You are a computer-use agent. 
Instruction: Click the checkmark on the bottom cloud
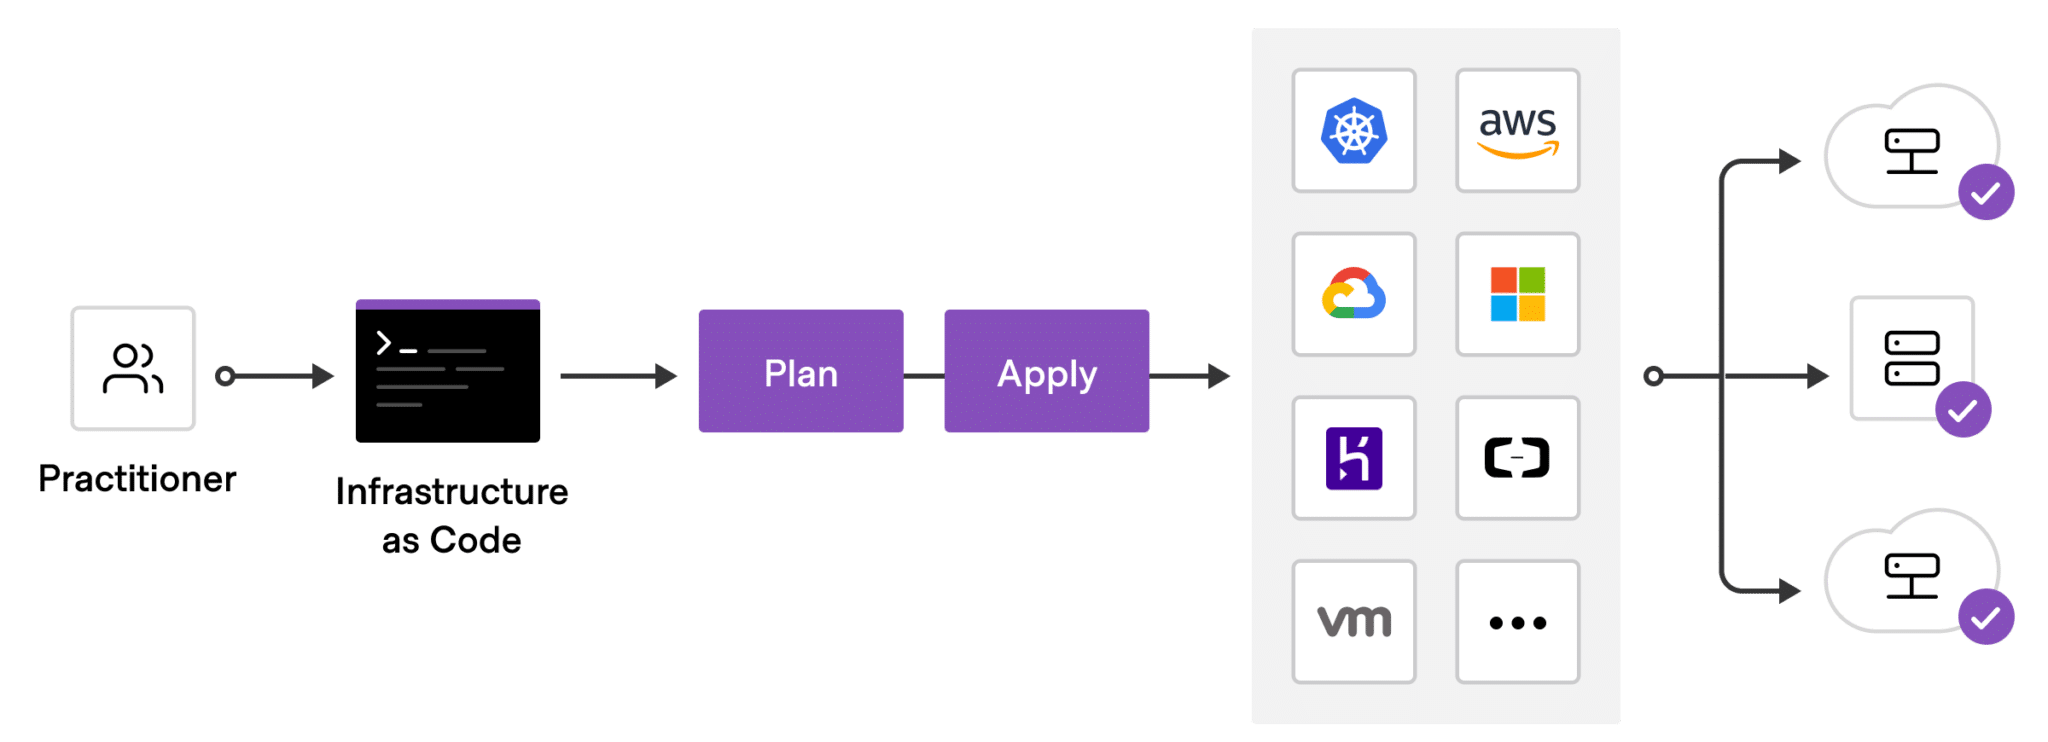click(x=1986, y=617)
